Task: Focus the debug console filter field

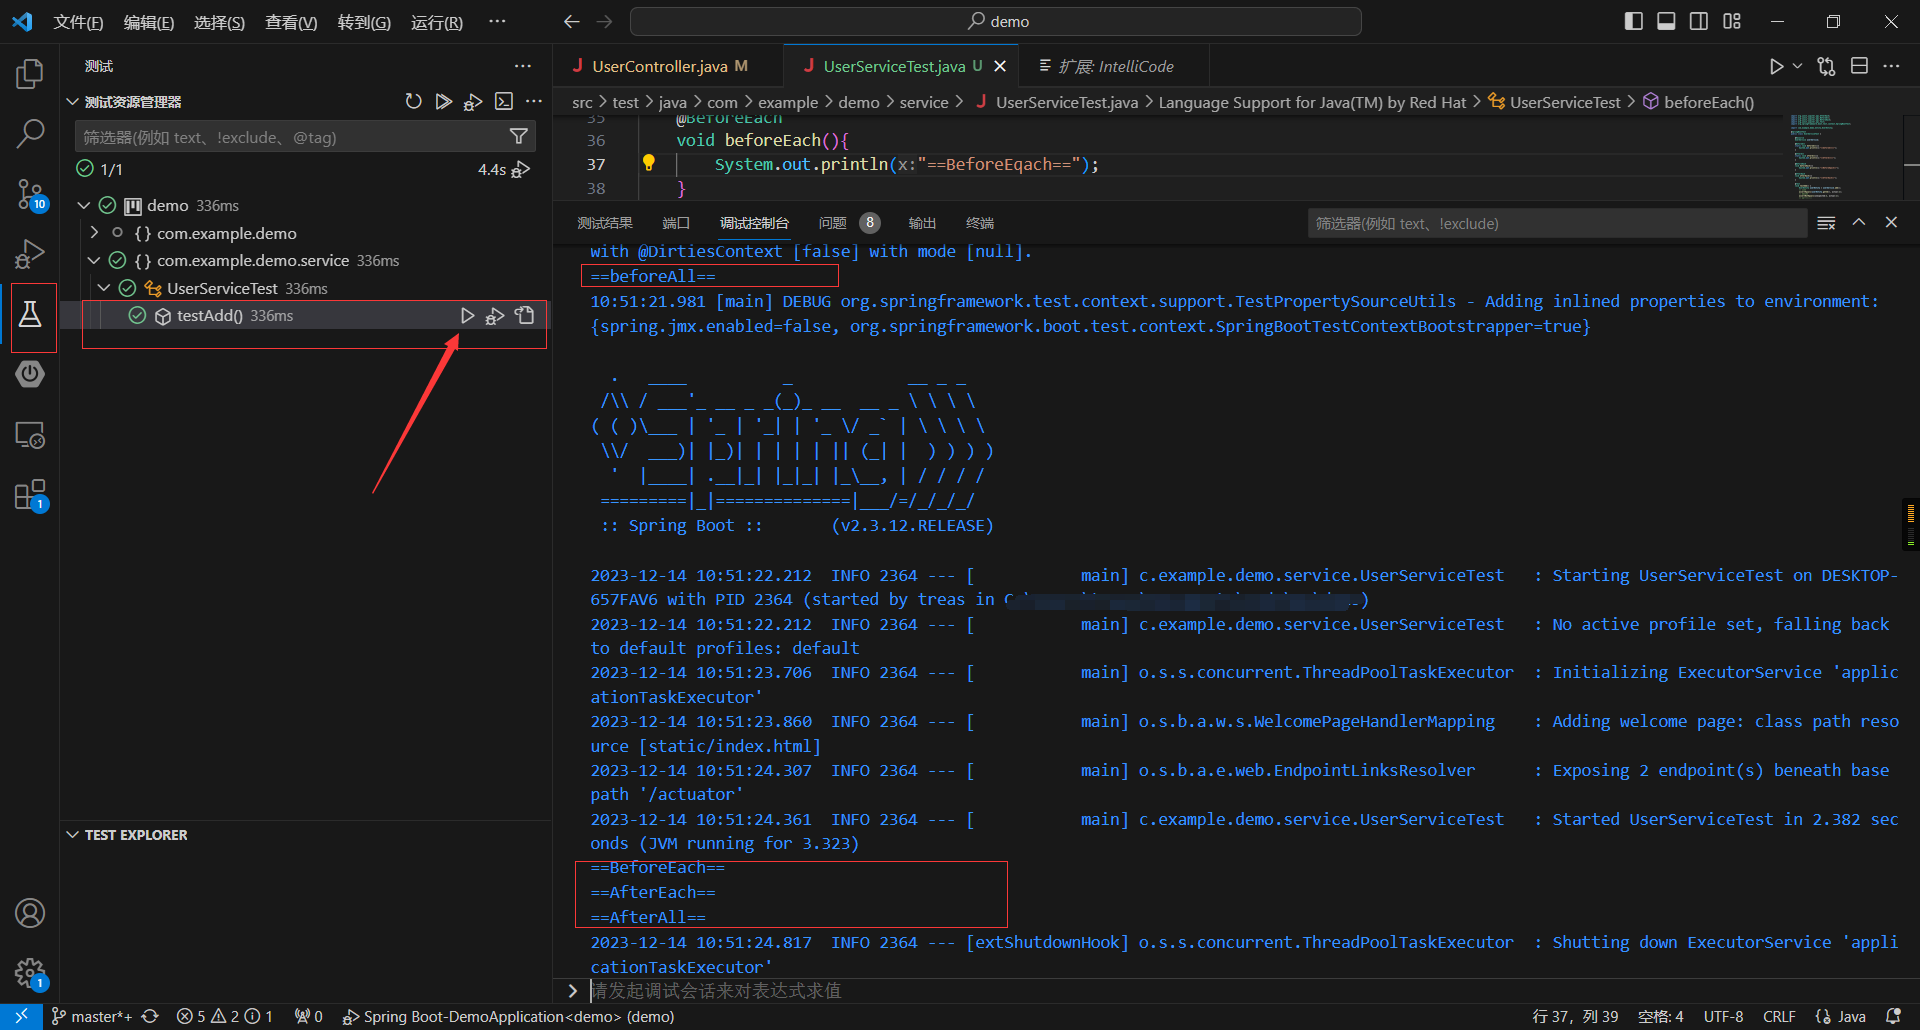Action: click(x=1556, y=223)
